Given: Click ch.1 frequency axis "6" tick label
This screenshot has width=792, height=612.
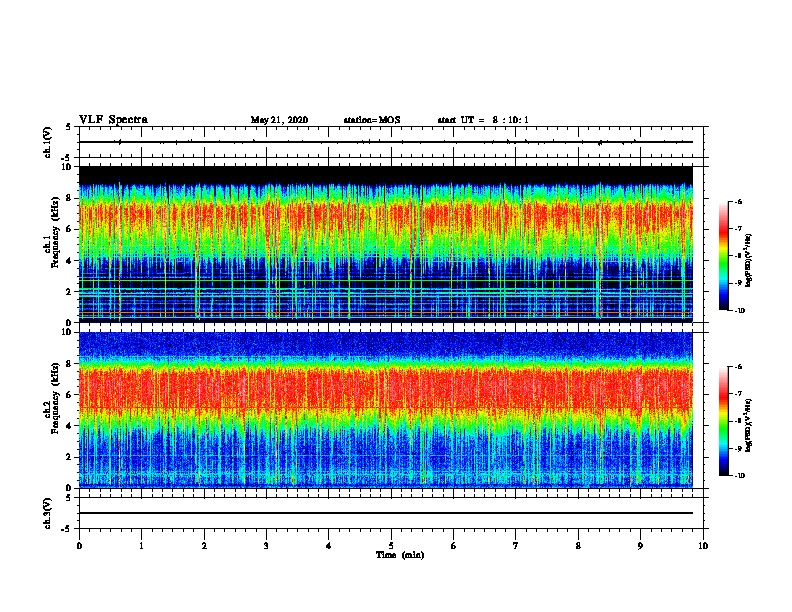Looking at the screenshot, I should pyautogui.click(x=70, y=229).
